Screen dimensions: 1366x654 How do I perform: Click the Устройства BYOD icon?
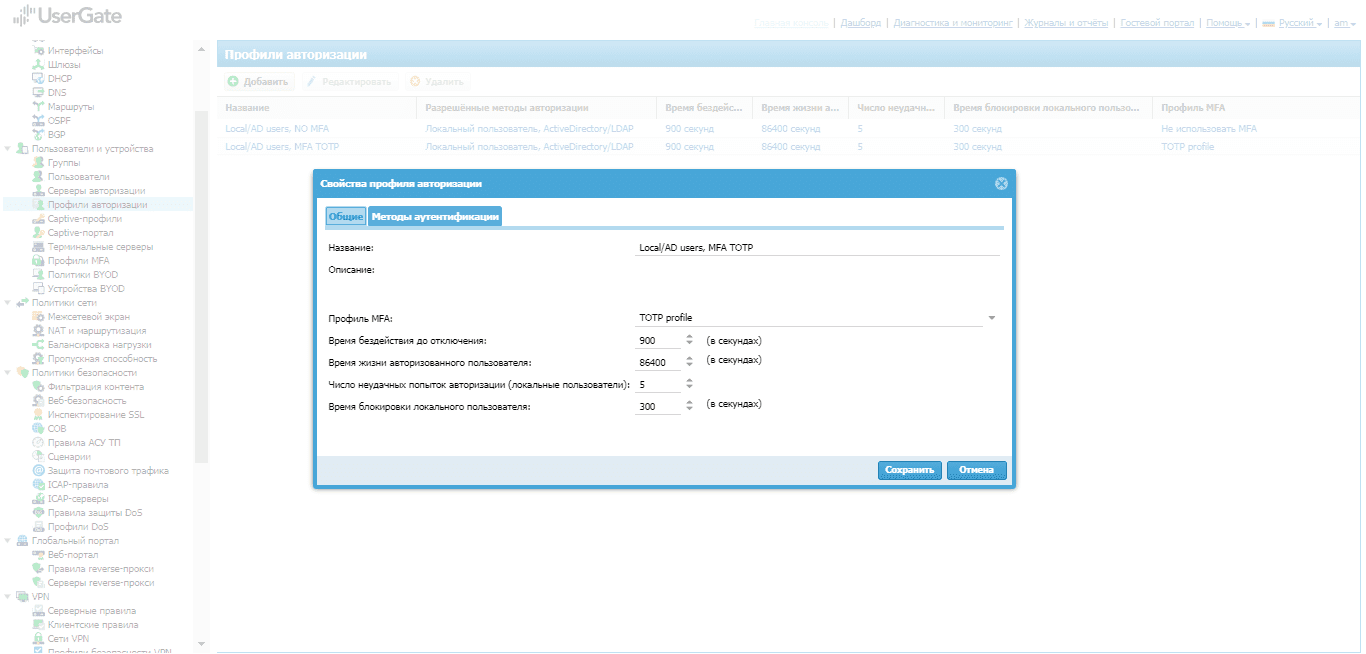(x=39, y=289)
